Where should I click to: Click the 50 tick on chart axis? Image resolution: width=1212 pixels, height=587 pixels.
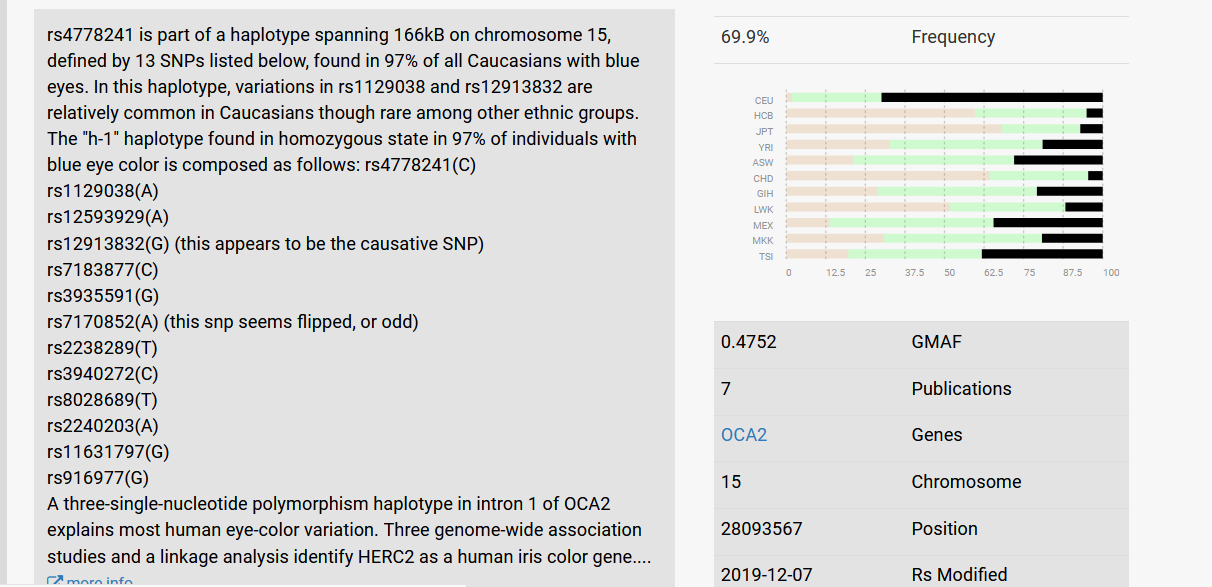949,273
